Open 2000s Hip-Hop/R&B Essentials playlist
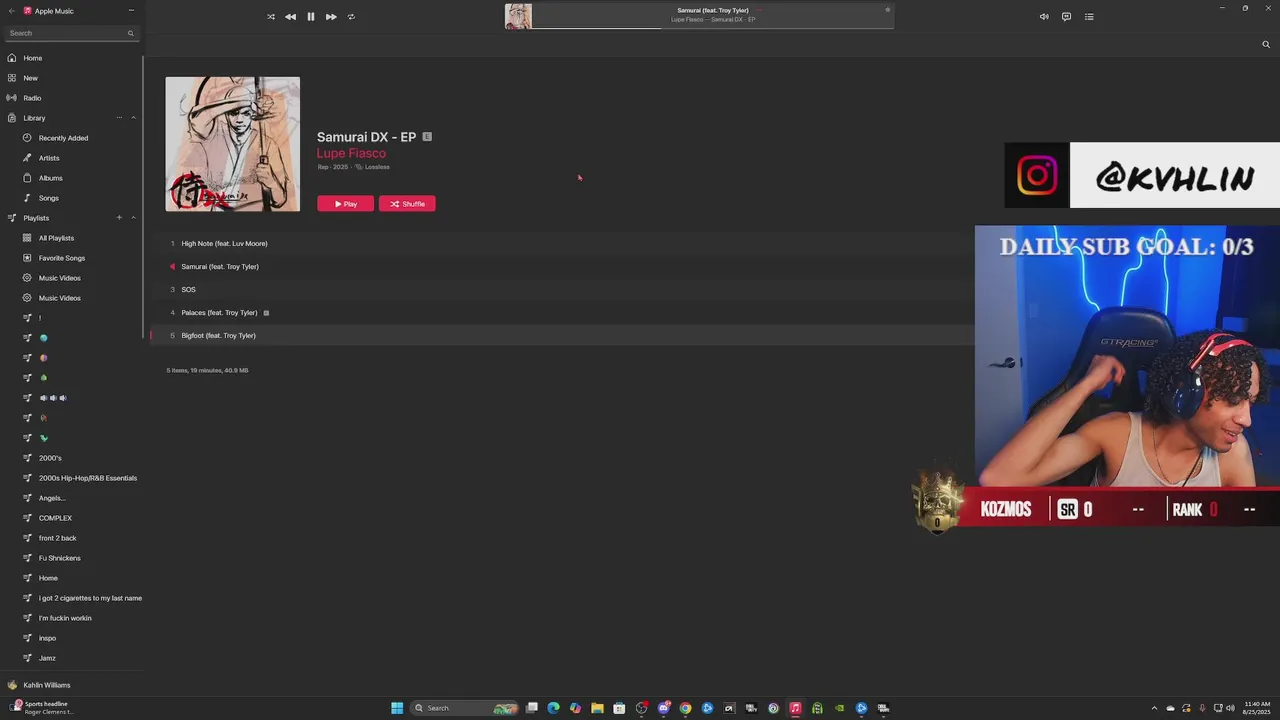 [87, 478]
